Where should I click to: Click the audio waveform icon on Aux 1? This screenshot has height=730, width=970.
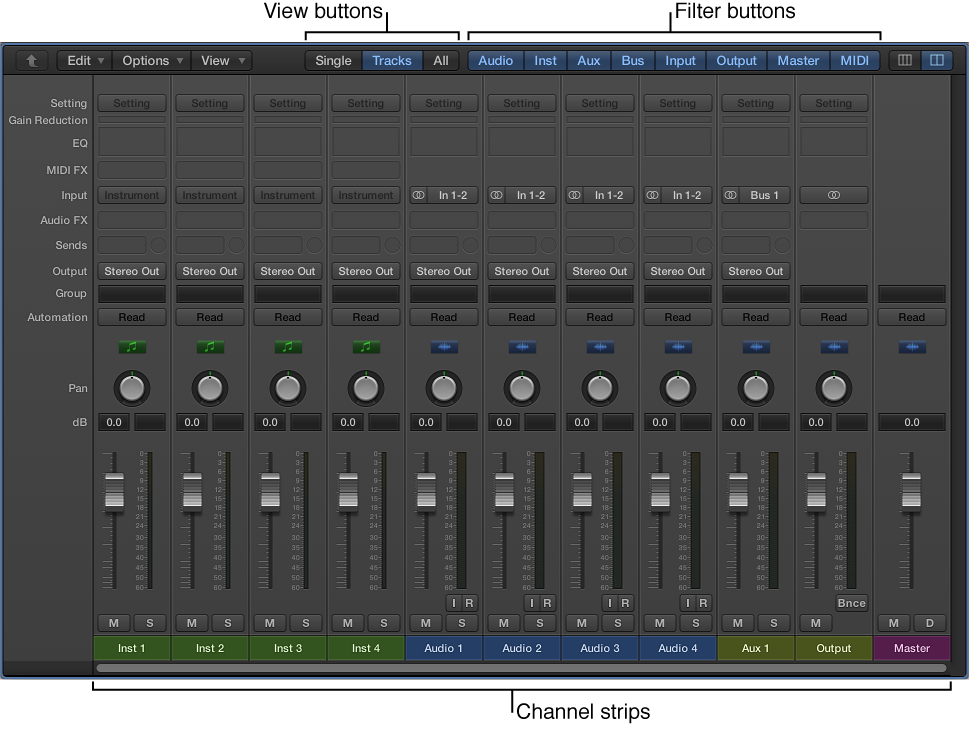point(755,347)
